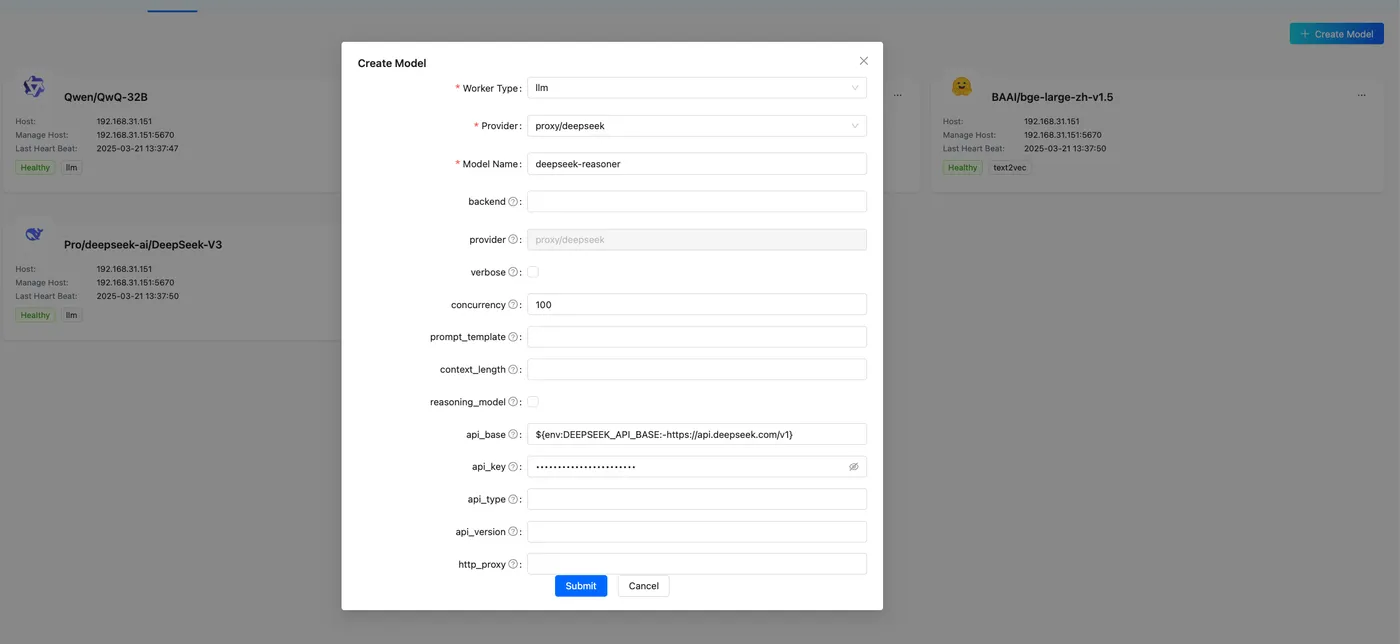Focus the context_length input field
1400x644 pixels.
tap(696, 370)
